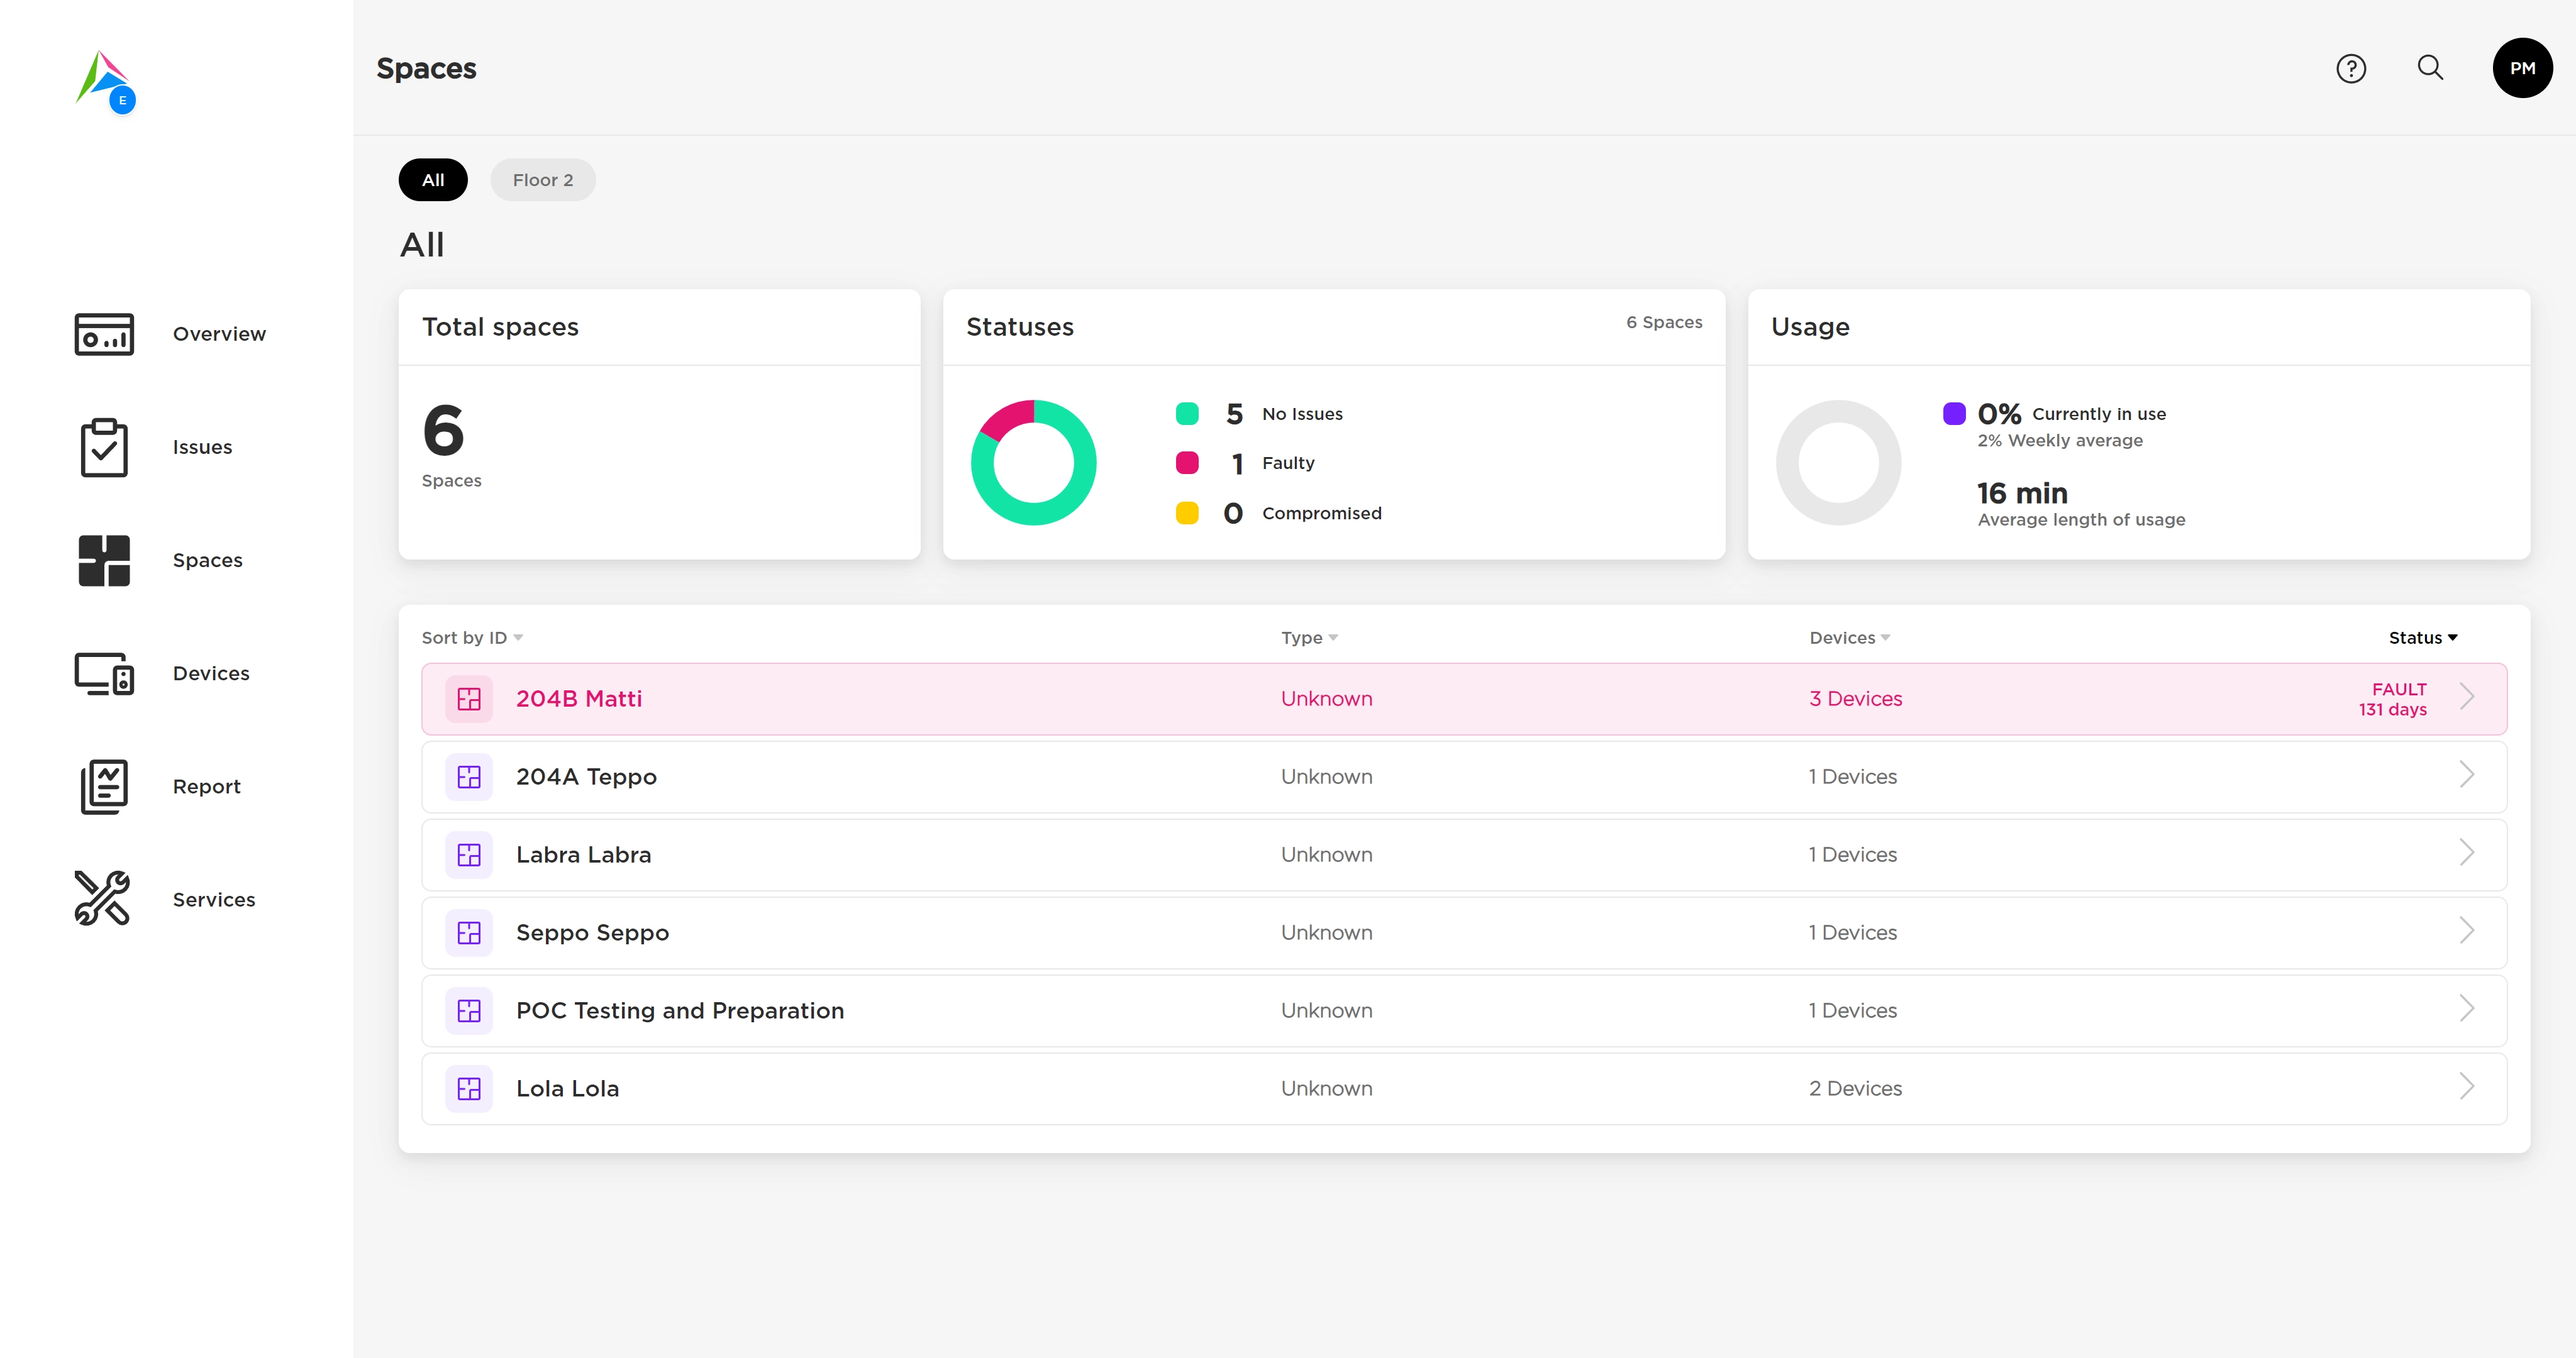Click the Statuses donut chart

[1034, 462]
